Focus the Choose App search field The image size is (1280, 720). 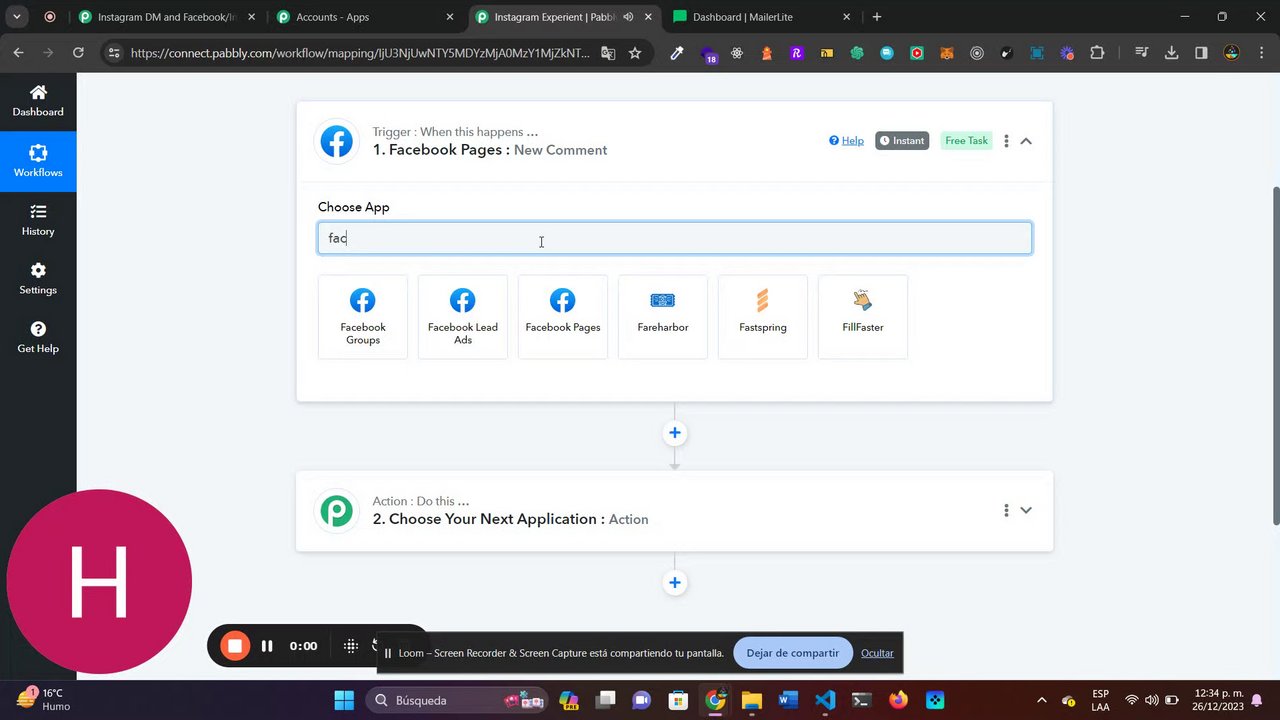[675, 238]
